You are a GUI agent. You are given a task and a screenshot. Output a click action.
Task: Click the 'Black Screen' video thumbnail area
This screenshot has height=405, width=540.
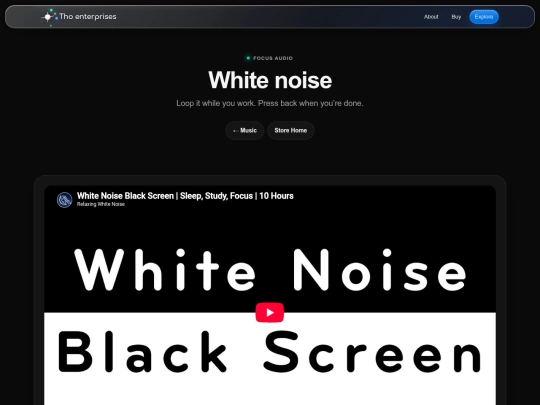pyautogui.click(x=270, y=358)
